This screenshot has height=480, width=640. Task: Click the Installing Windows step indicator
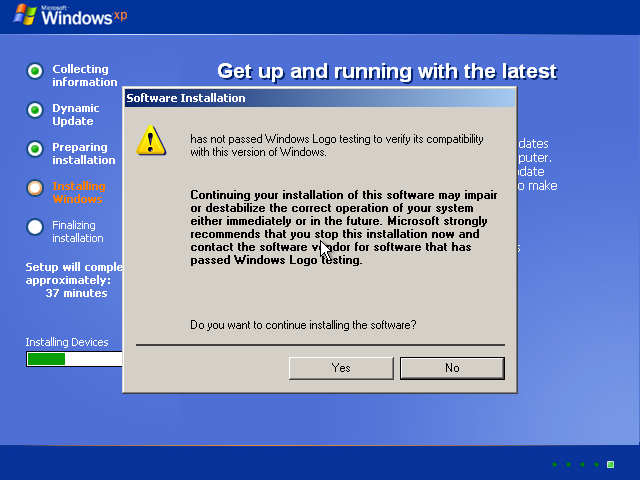[35, 188]
